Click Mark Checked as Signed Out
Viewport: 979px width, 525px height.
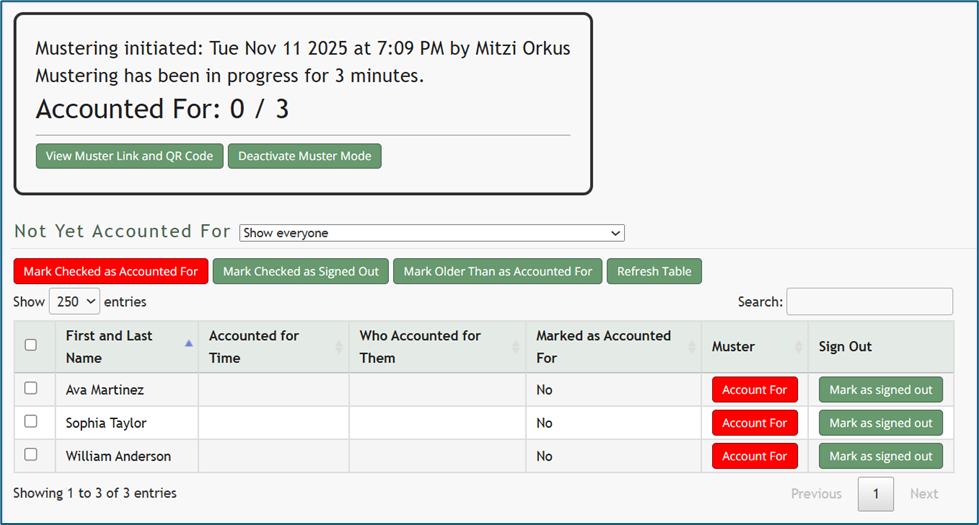tap(301, 271)
